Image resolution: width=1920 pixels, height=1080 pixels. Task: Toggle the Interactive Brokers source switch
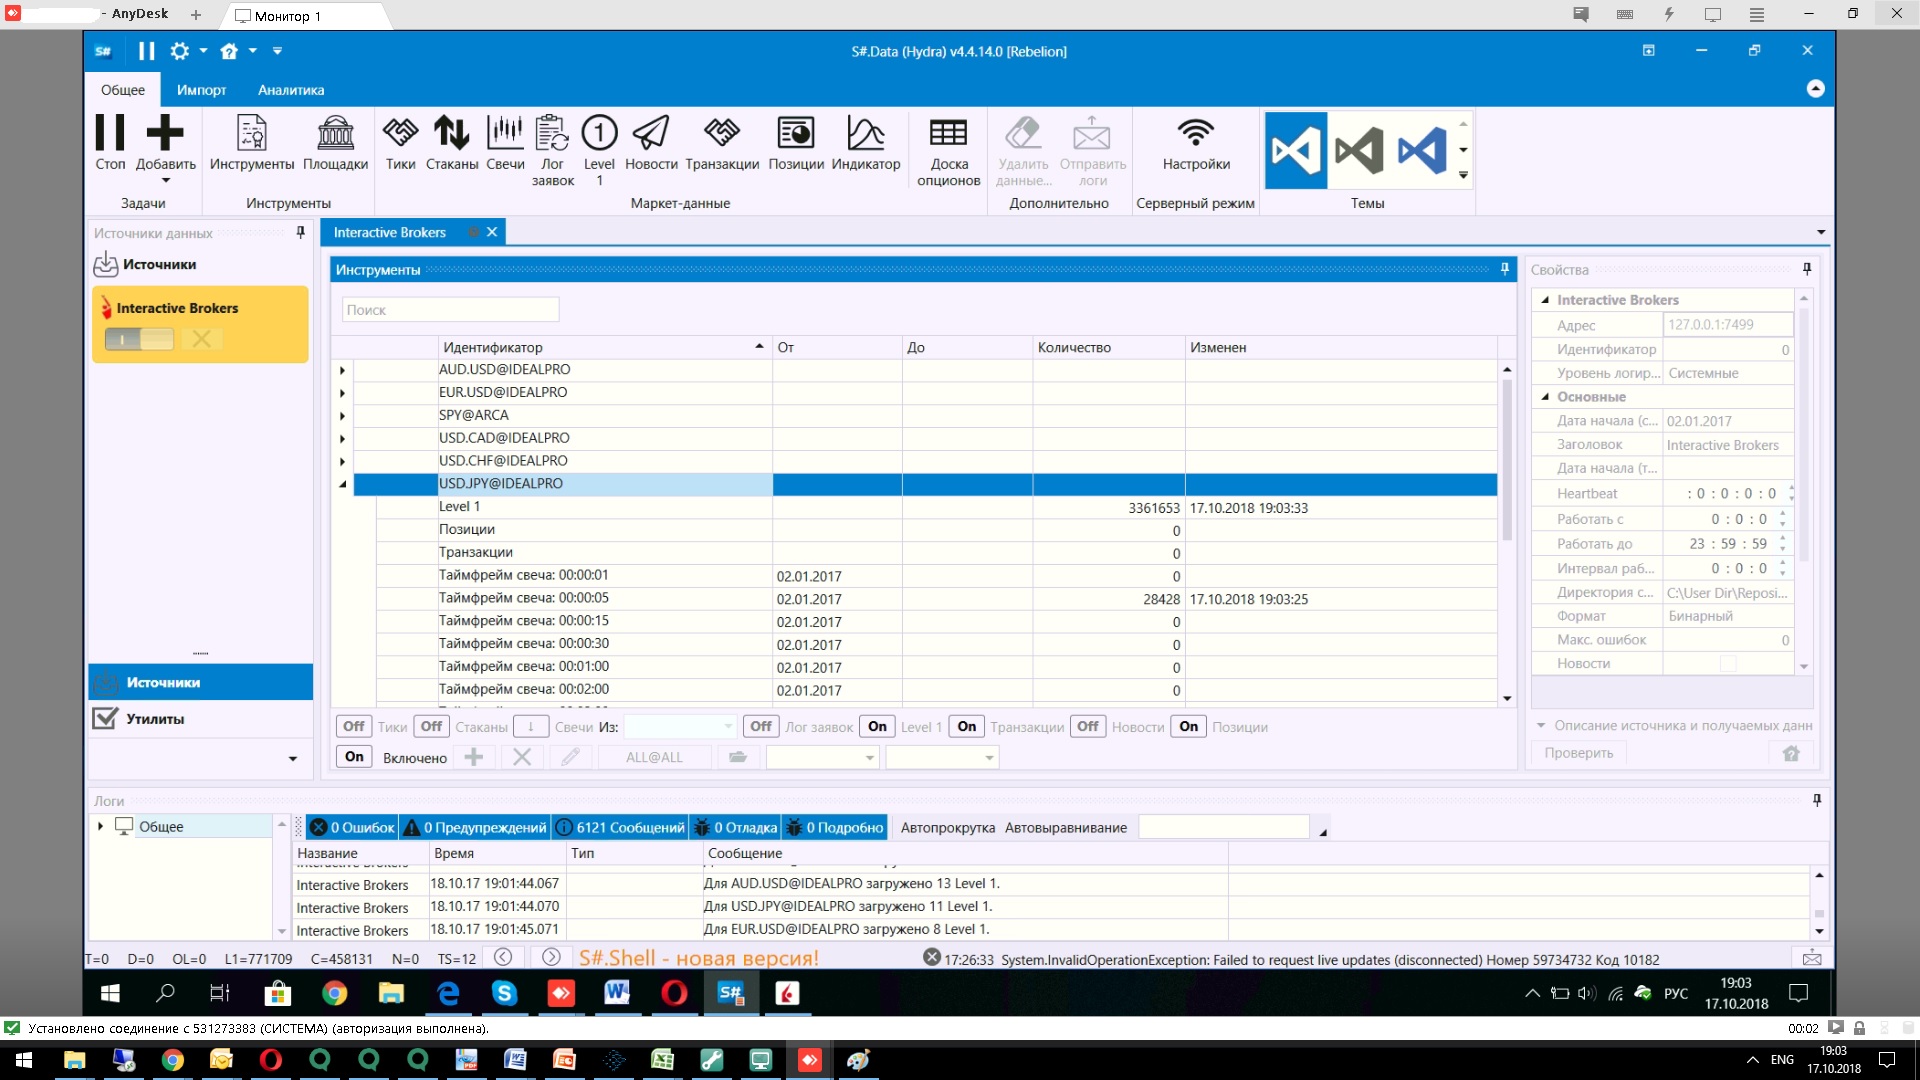(139, 339)
